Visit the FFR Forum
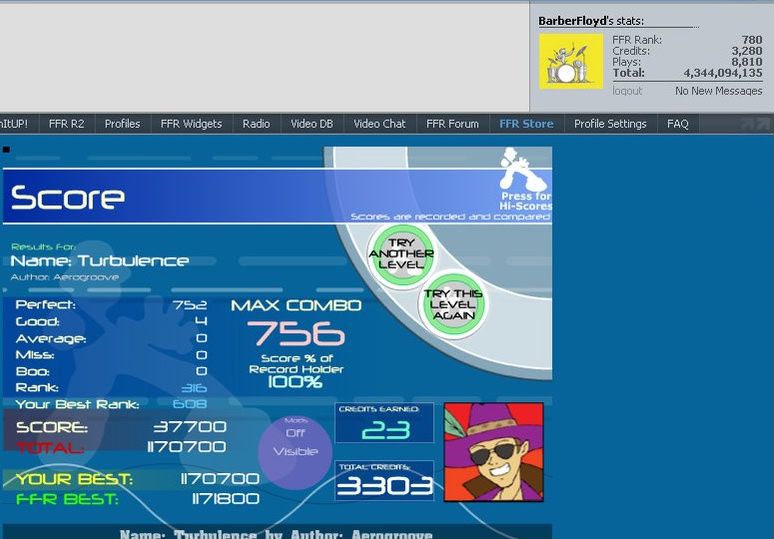This screenshot has height=539, width=774. pyautogui.click(x=452, y=124)
